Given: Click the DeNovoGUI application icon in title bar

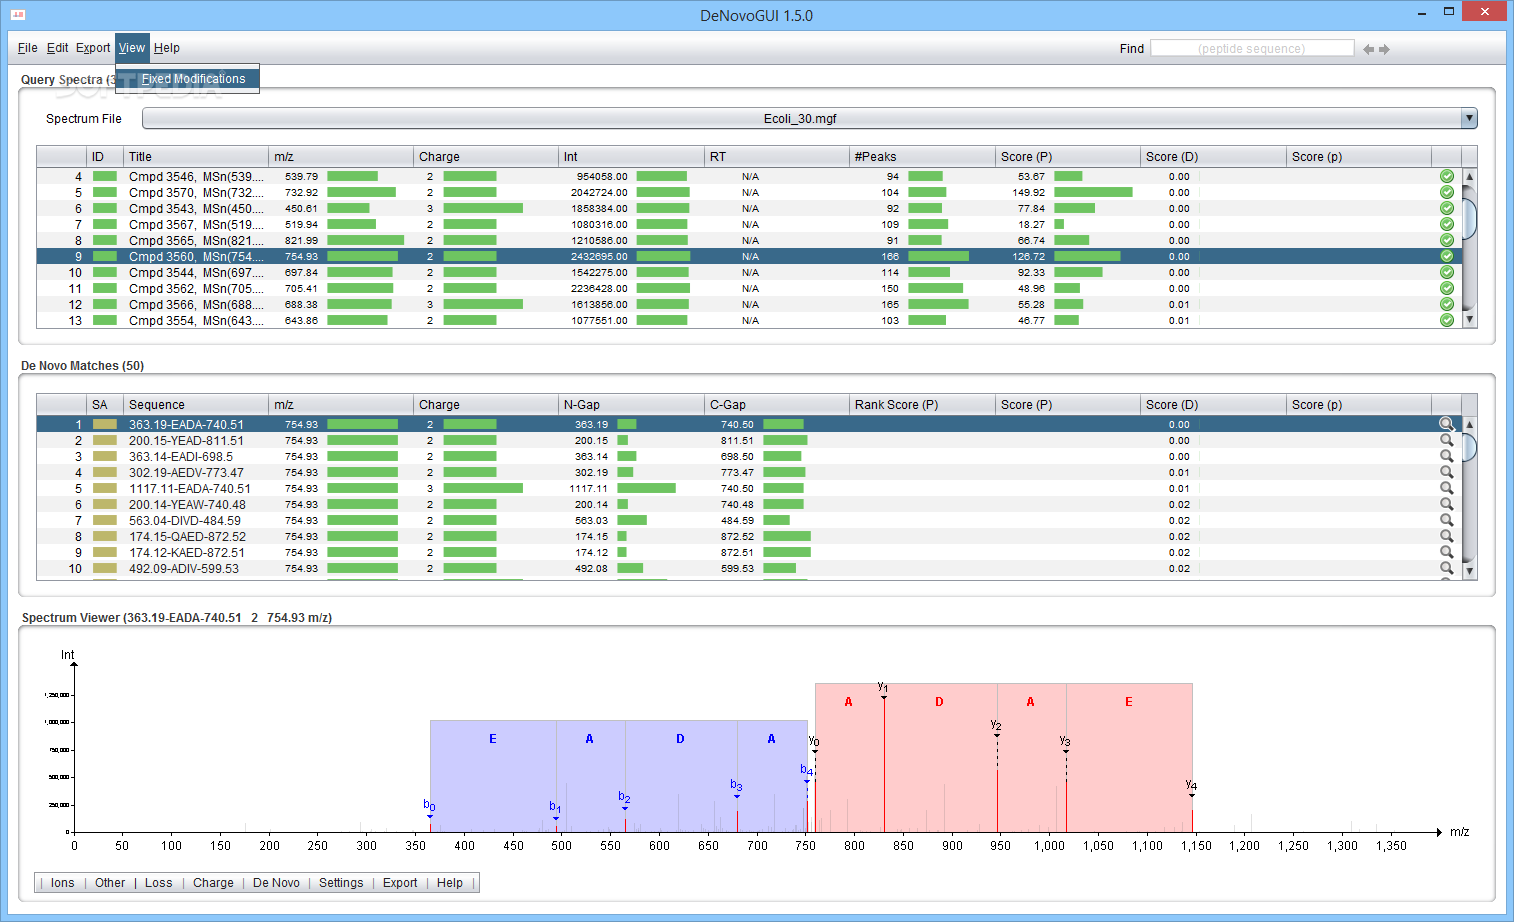Looking at the screenshot, I should [x=18, y=15].
